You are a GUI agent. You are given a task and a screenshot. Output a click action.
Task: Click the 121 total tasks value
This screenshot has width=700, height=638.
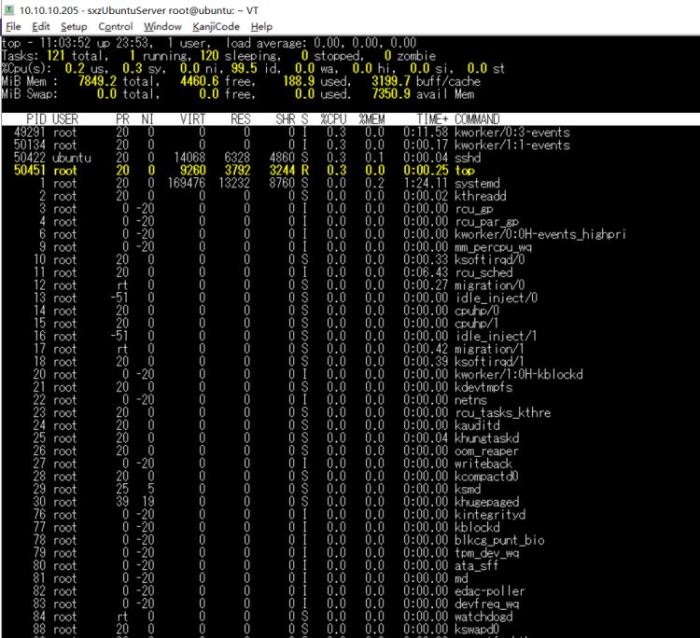(x=56, y=56)
